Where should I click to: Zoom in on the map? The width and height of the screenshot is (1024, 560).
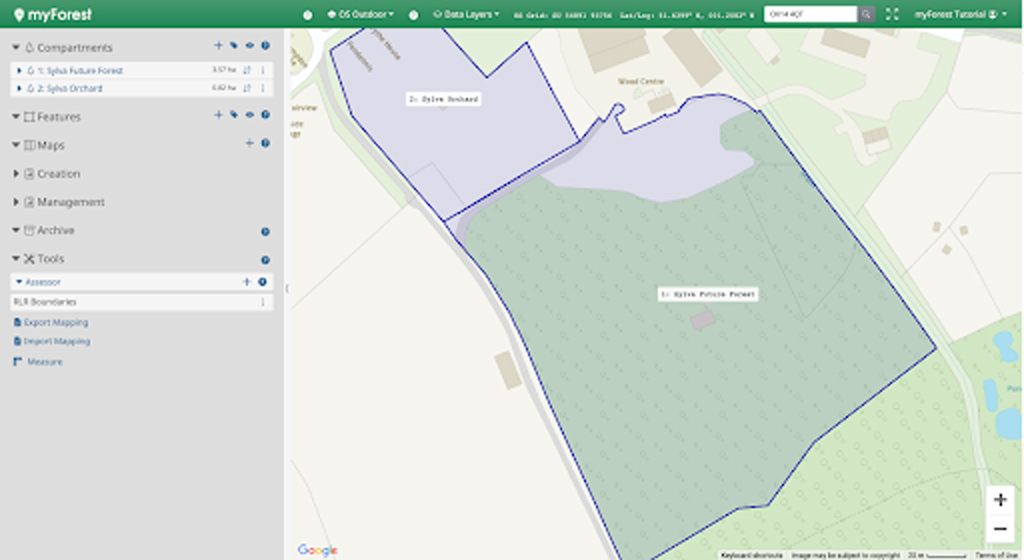1000,500
